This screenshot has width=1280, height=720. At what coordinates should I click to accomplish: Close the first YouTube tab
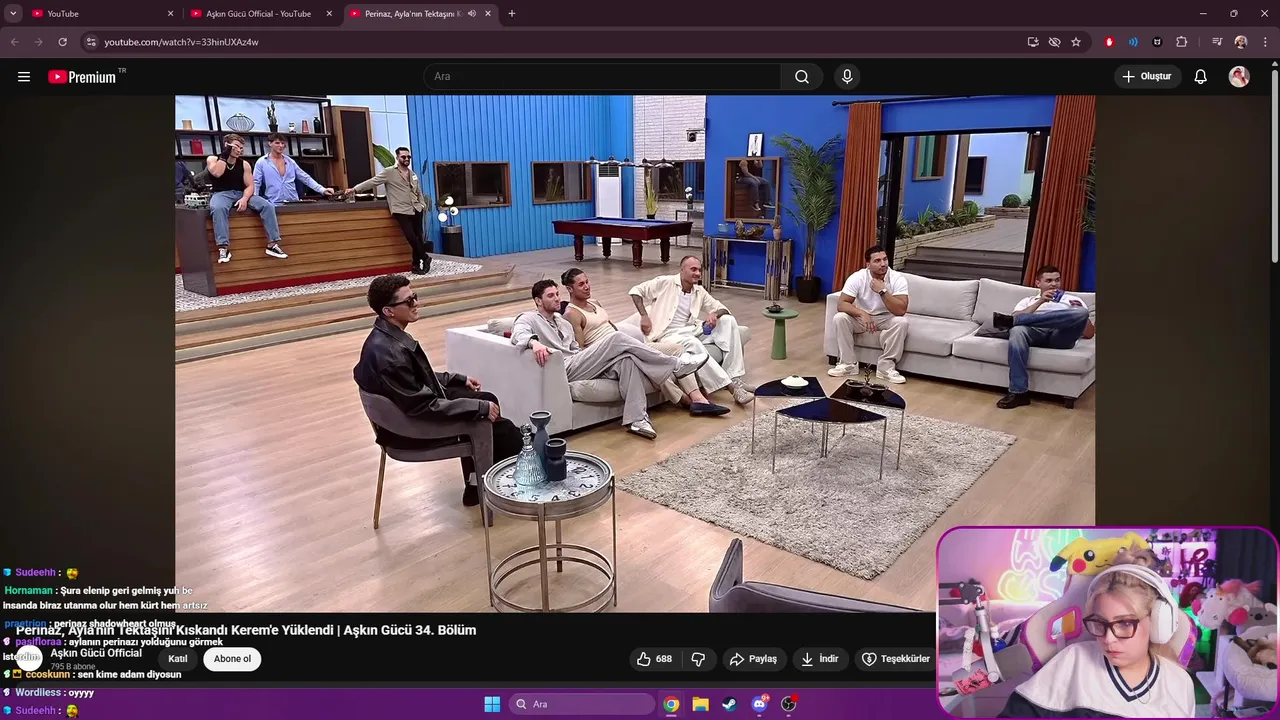pos(170,14)
